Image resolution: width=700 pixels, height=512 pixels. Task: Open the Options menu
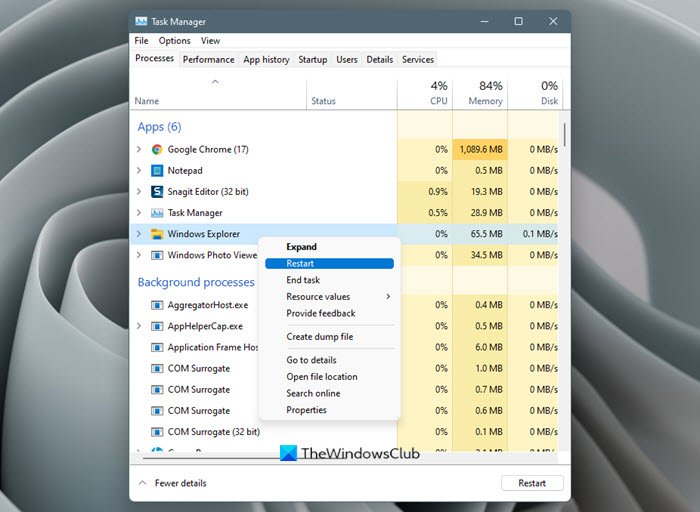tap(175, 41)
